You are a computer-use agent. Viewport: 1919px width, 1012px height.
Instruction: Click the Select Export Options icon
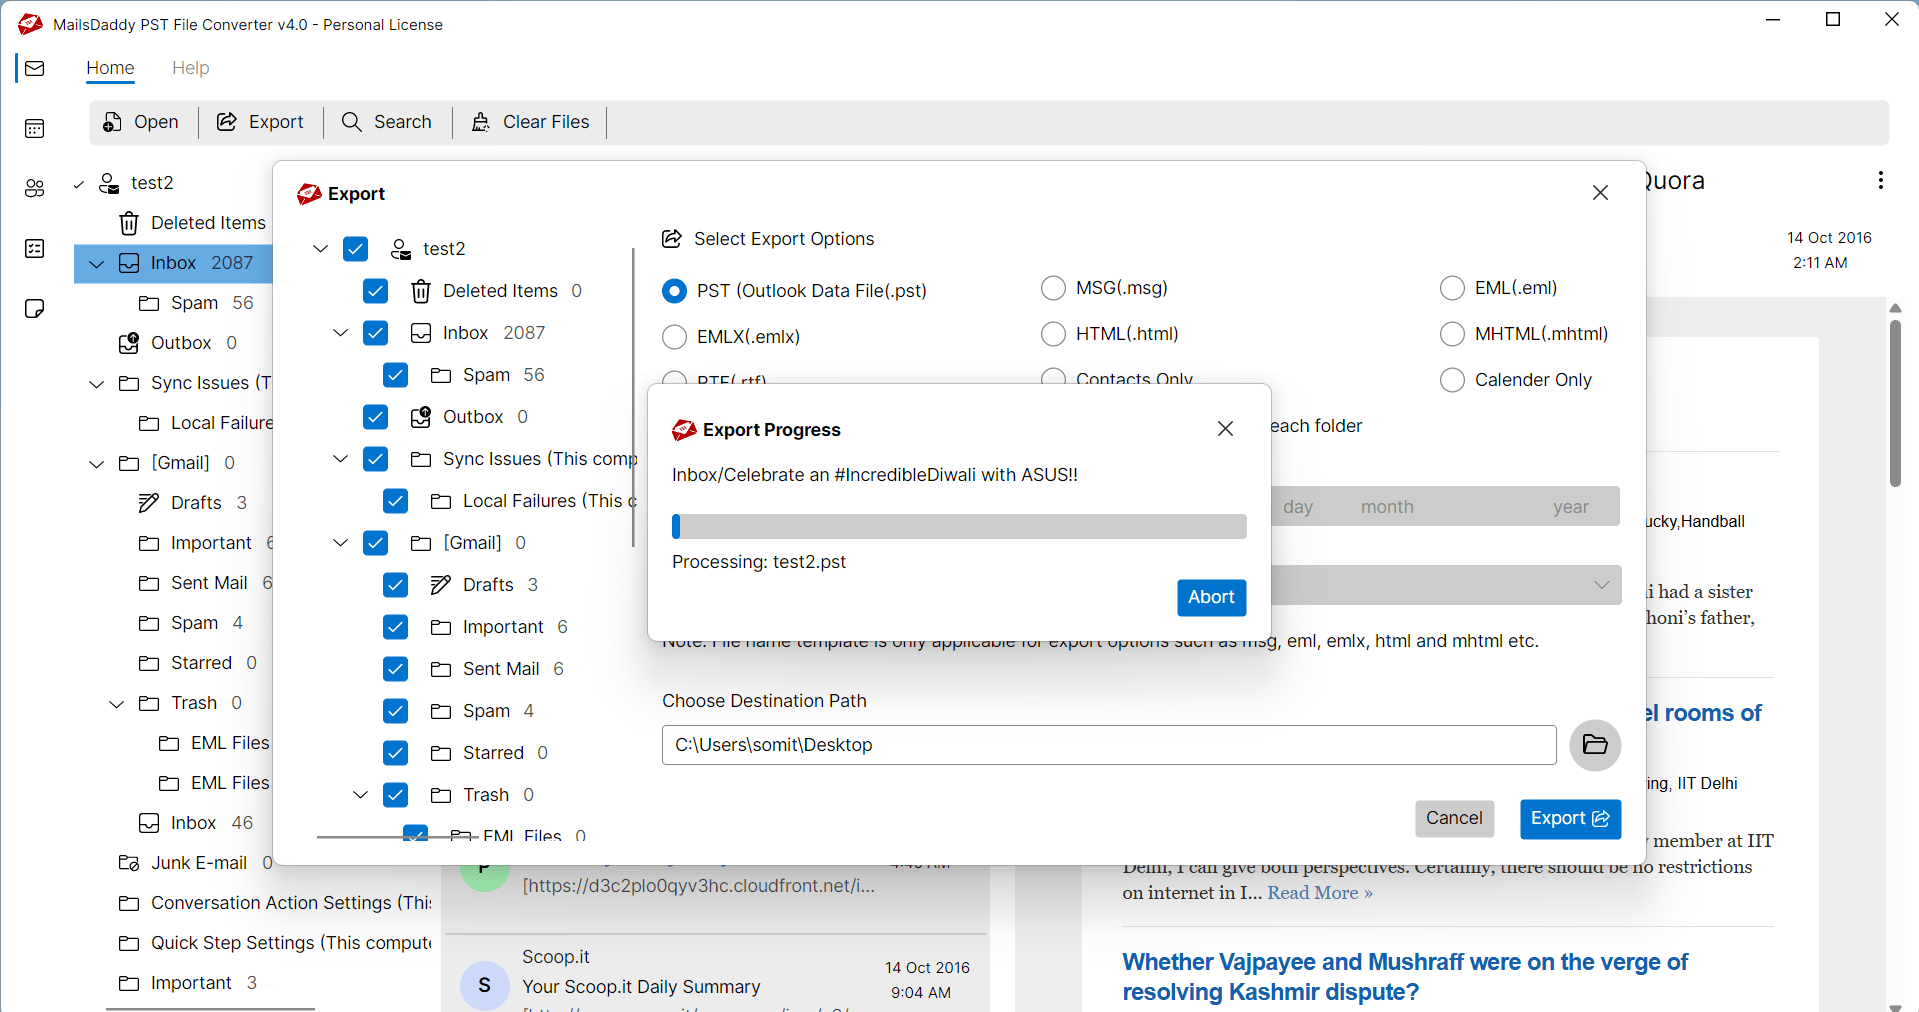point(672,239)
